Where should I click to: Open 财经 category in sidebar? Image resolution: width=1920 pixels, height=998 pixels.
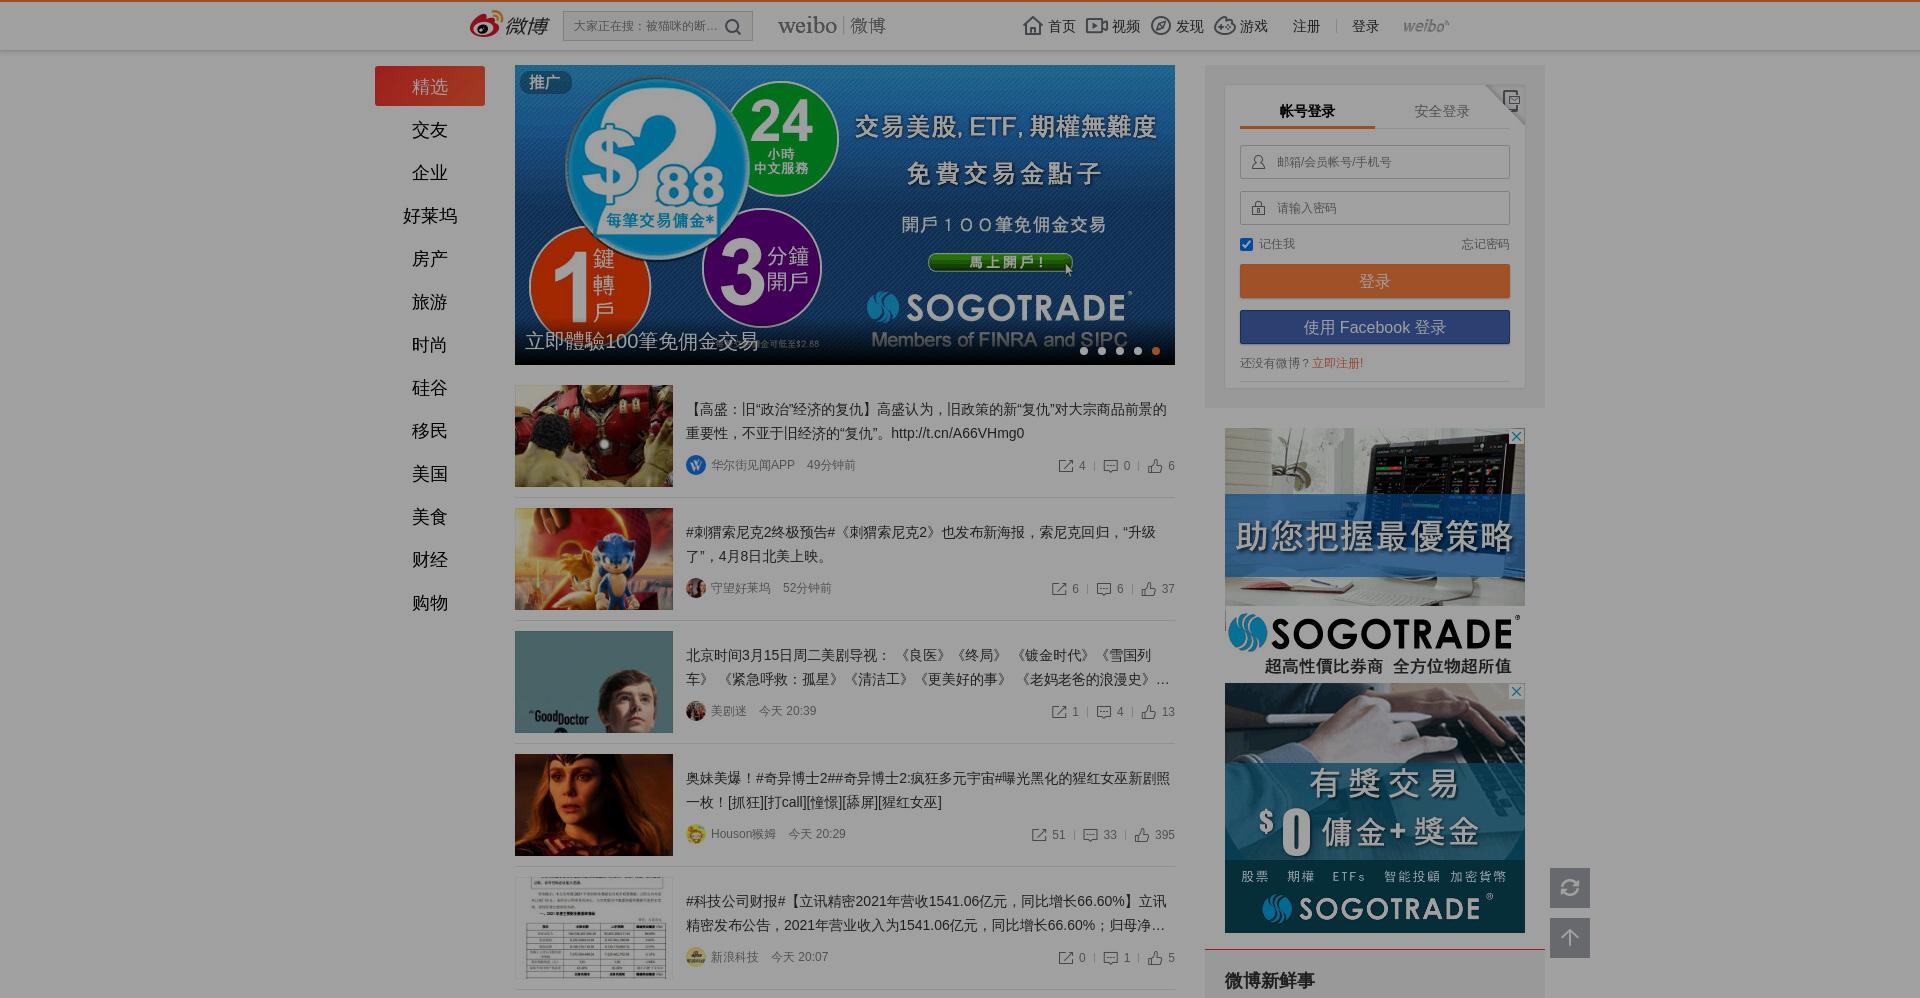(430, 560)
